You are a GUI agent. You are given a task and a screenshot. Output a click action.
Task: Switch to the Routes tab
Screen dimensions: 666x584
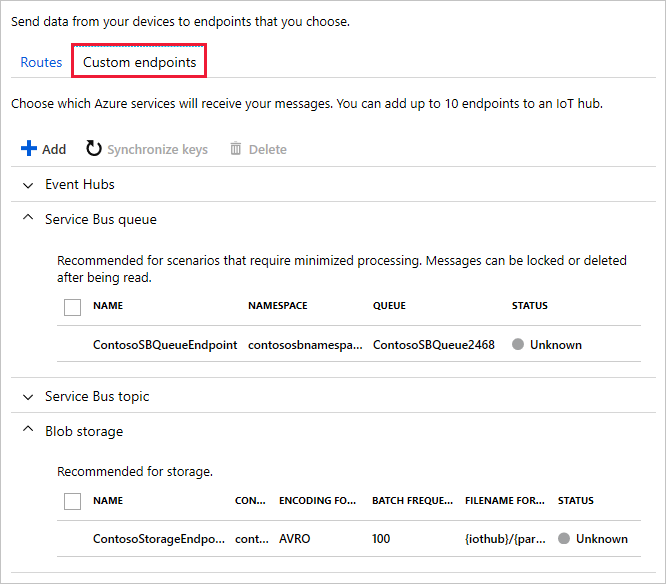coord(41,62)
